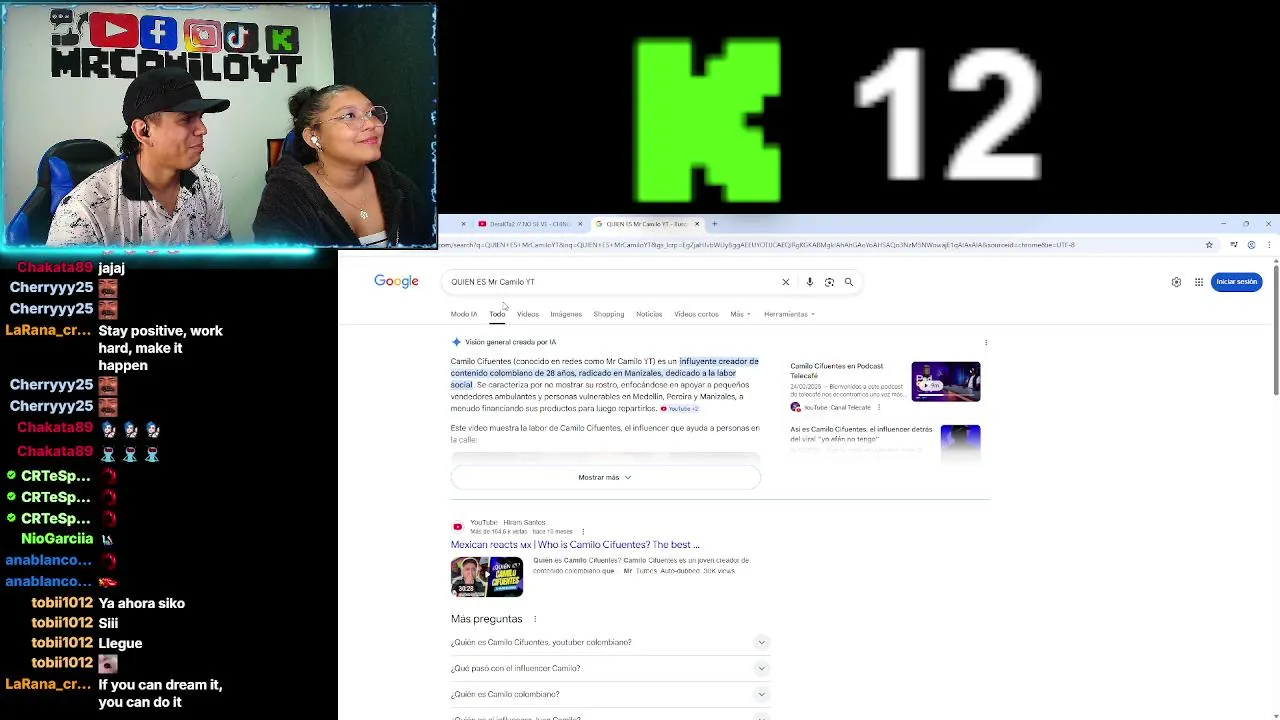Image resolution: width=1280 pixels, height=720 pixels.
Task: Click the TikTok icon in the webcam overlay
Action: pyautogui.click(x=240, y=38)
